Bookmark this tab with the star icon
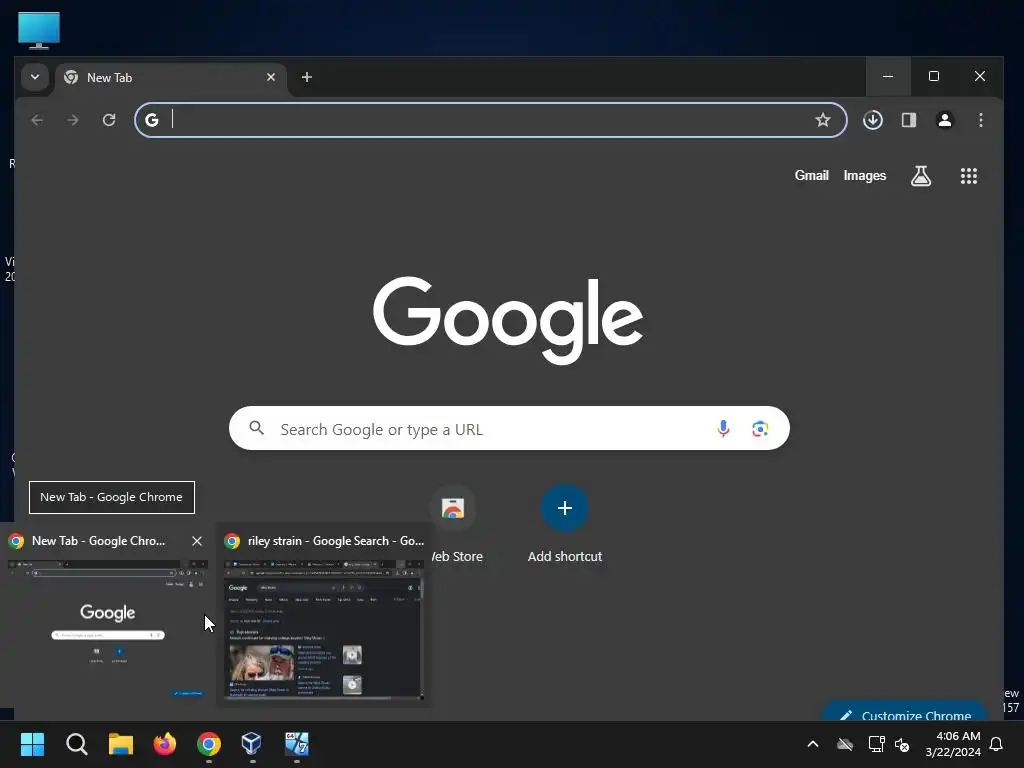The height and width of the screenshot is (768, 1024). tap(823, 120)
